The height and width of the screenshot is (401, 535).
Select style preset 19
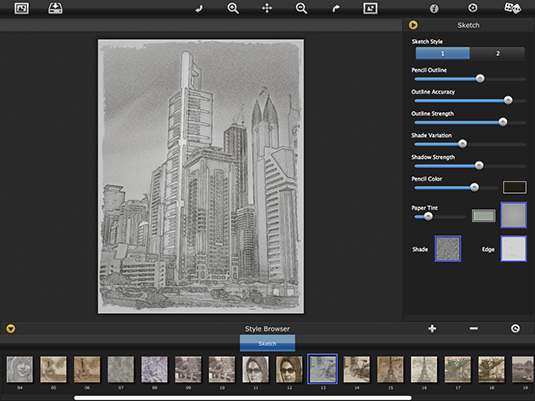[523, 369]
